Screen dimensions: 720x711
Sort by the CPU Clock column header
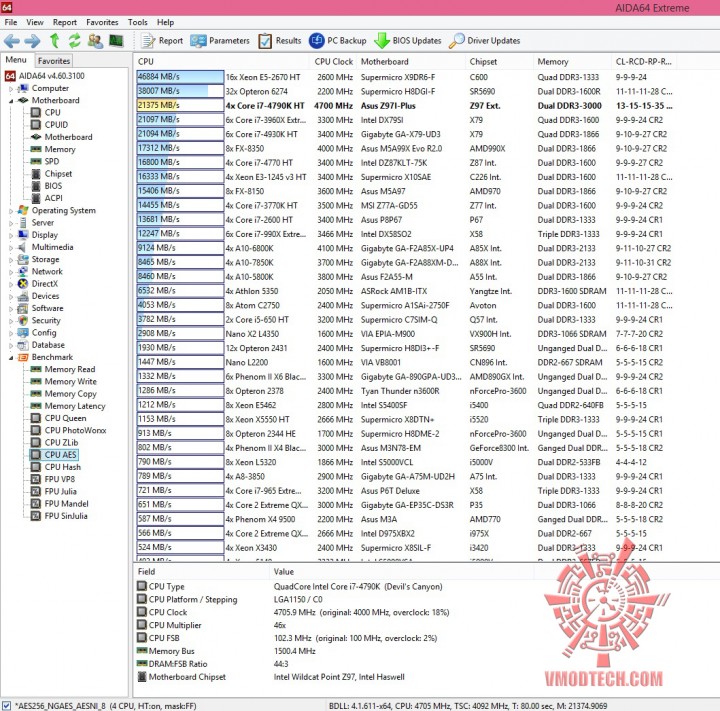[333, 62]
